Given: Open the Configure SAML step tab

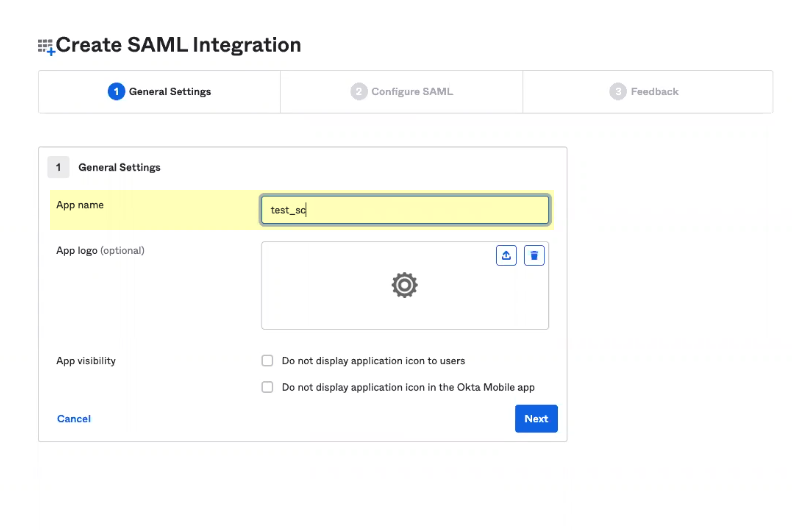Looking at the screenshot, I should point(402,92).
